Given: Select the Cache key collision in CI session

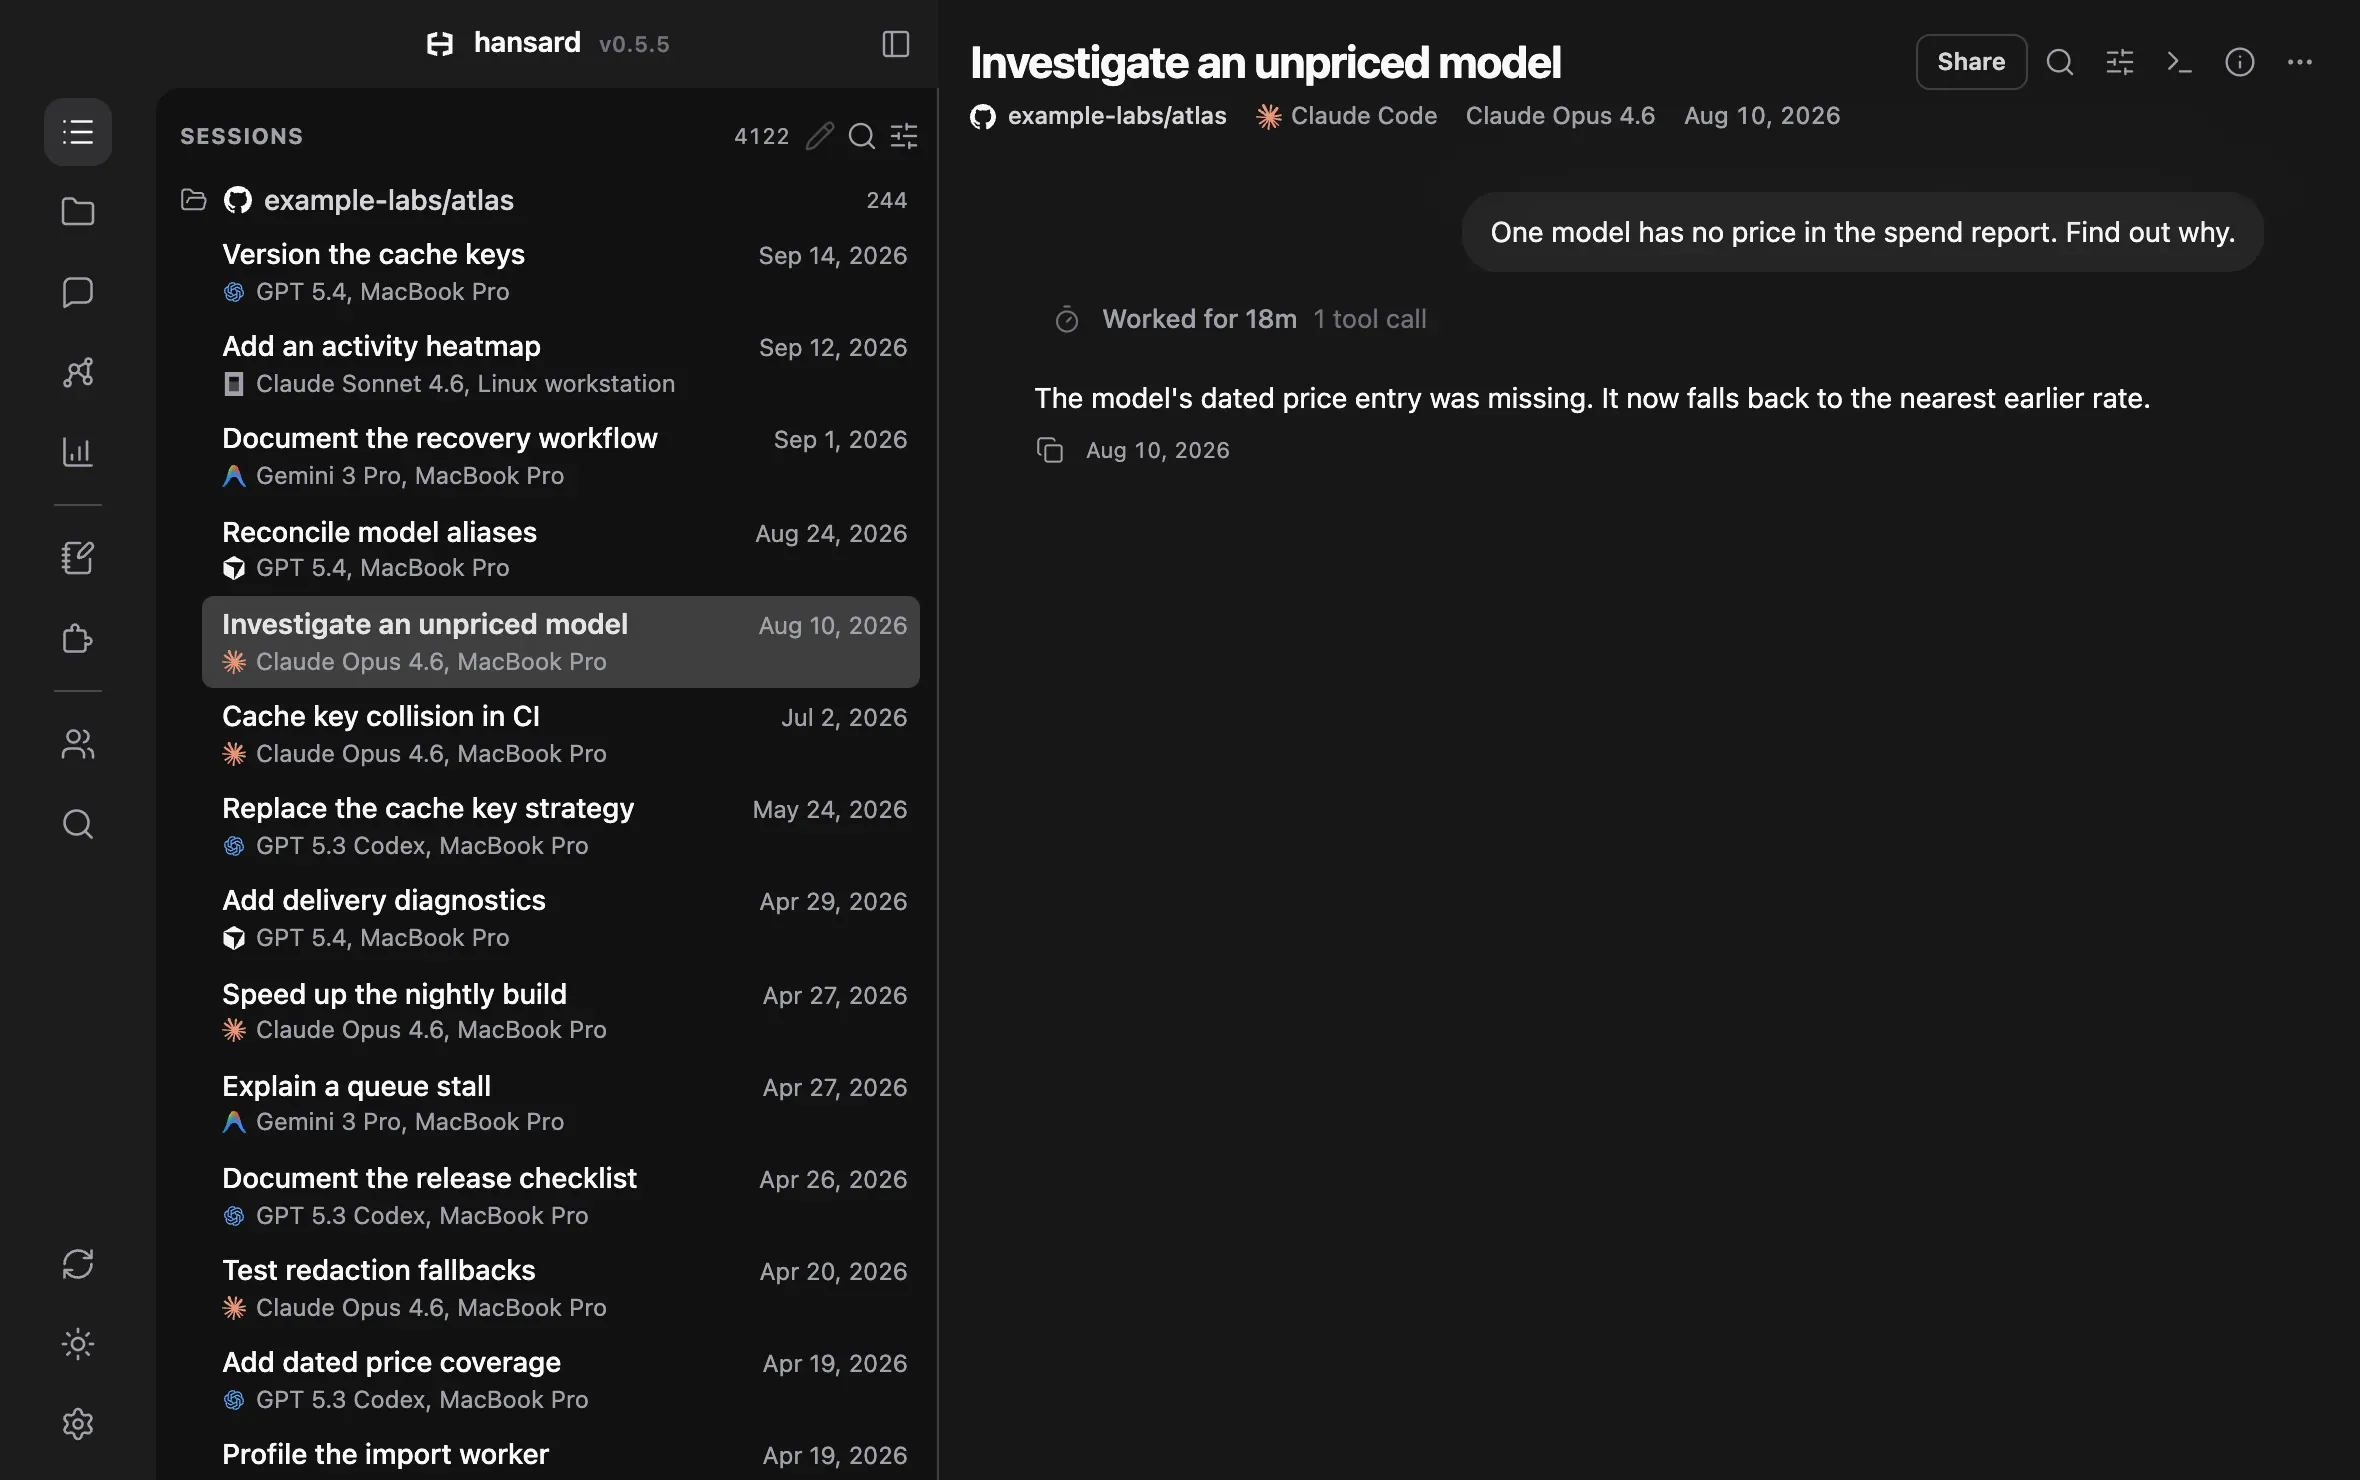Looking at the screenshot, I should point(561,734).
